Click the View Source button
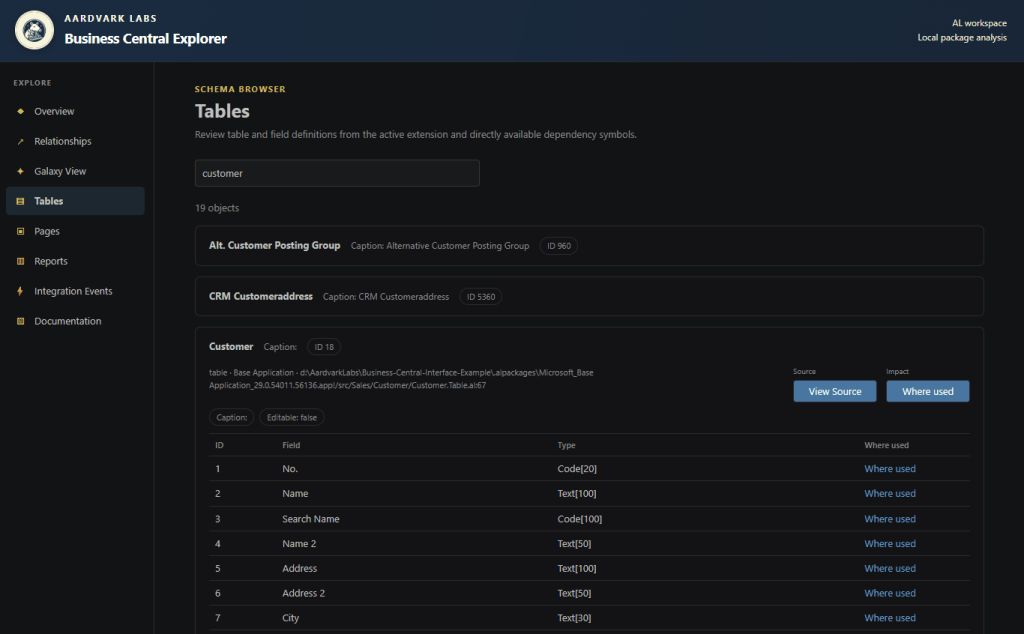Image resolution: width=1024 pixels, height=634 pixels. 835,391
